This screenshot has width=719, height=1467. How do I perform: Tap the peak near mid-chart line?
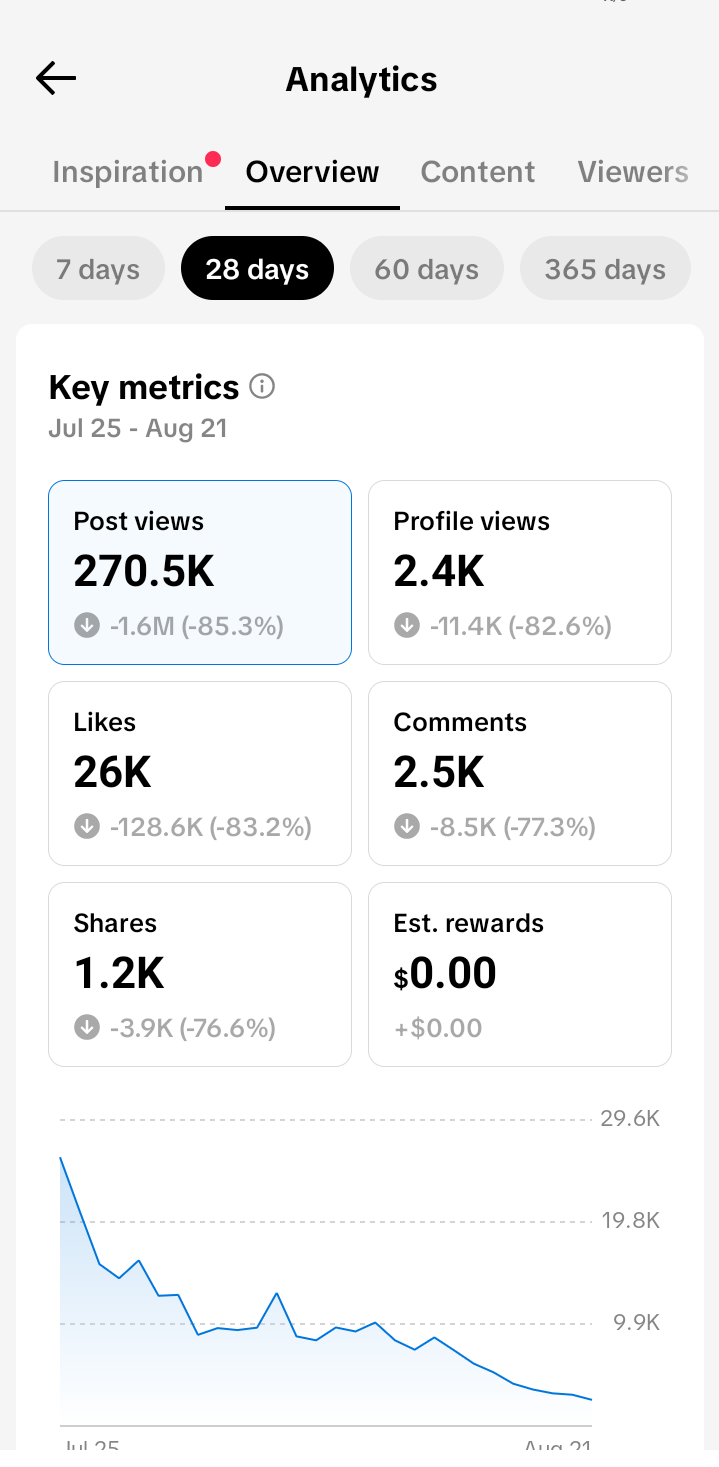277,1294
